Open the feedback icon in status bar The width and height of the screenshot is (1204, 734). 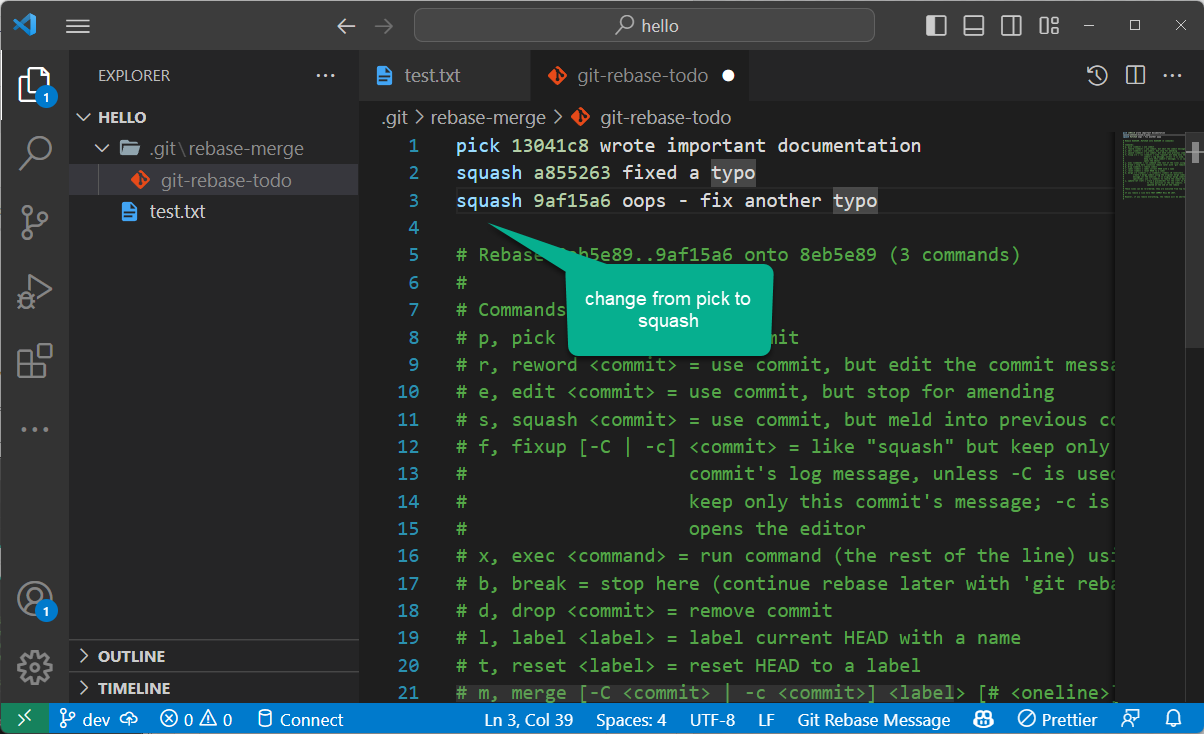[x=1131, y=719]
